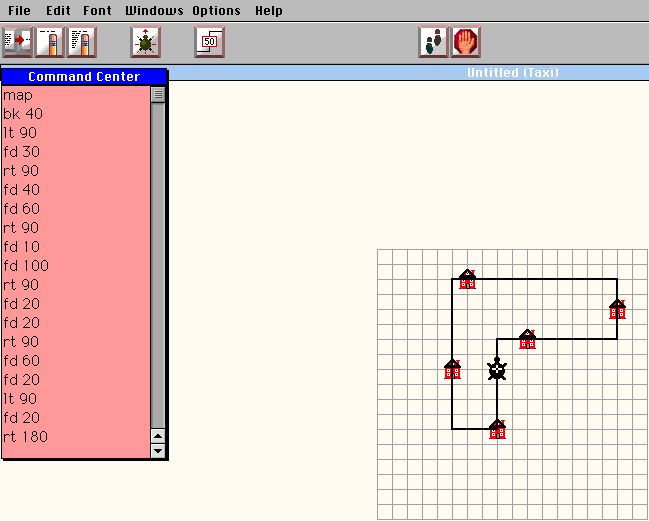Click the turtle on the grid map
Screen dimensions: 649x521
click(497, 369)
